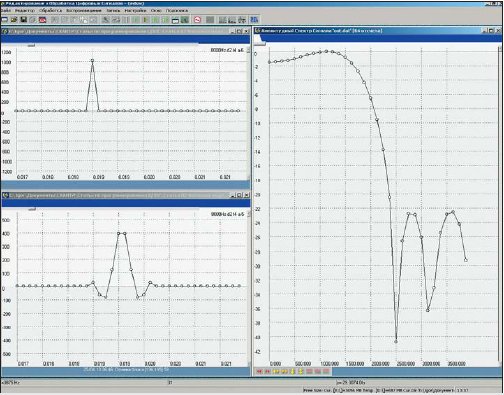
Task: Click the yellow horizontal arrows icon below spectrum
Action: [276, 371]
